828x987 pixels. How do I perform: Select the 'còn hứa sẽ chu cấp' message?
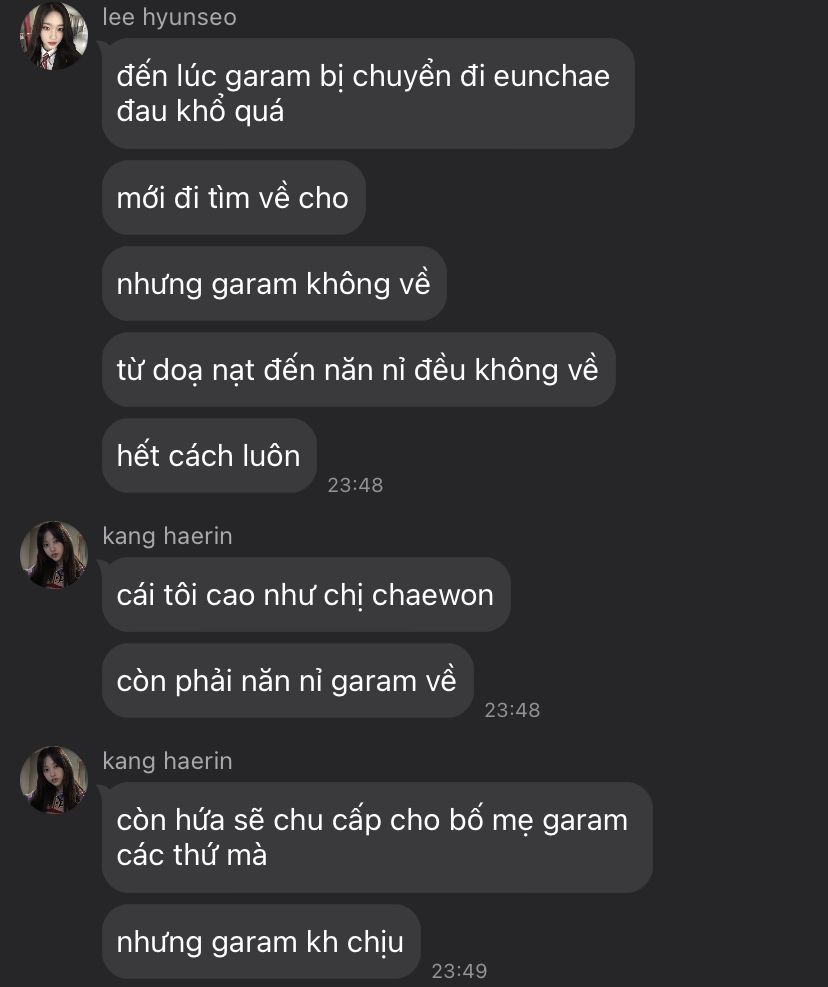click(377, 837)
